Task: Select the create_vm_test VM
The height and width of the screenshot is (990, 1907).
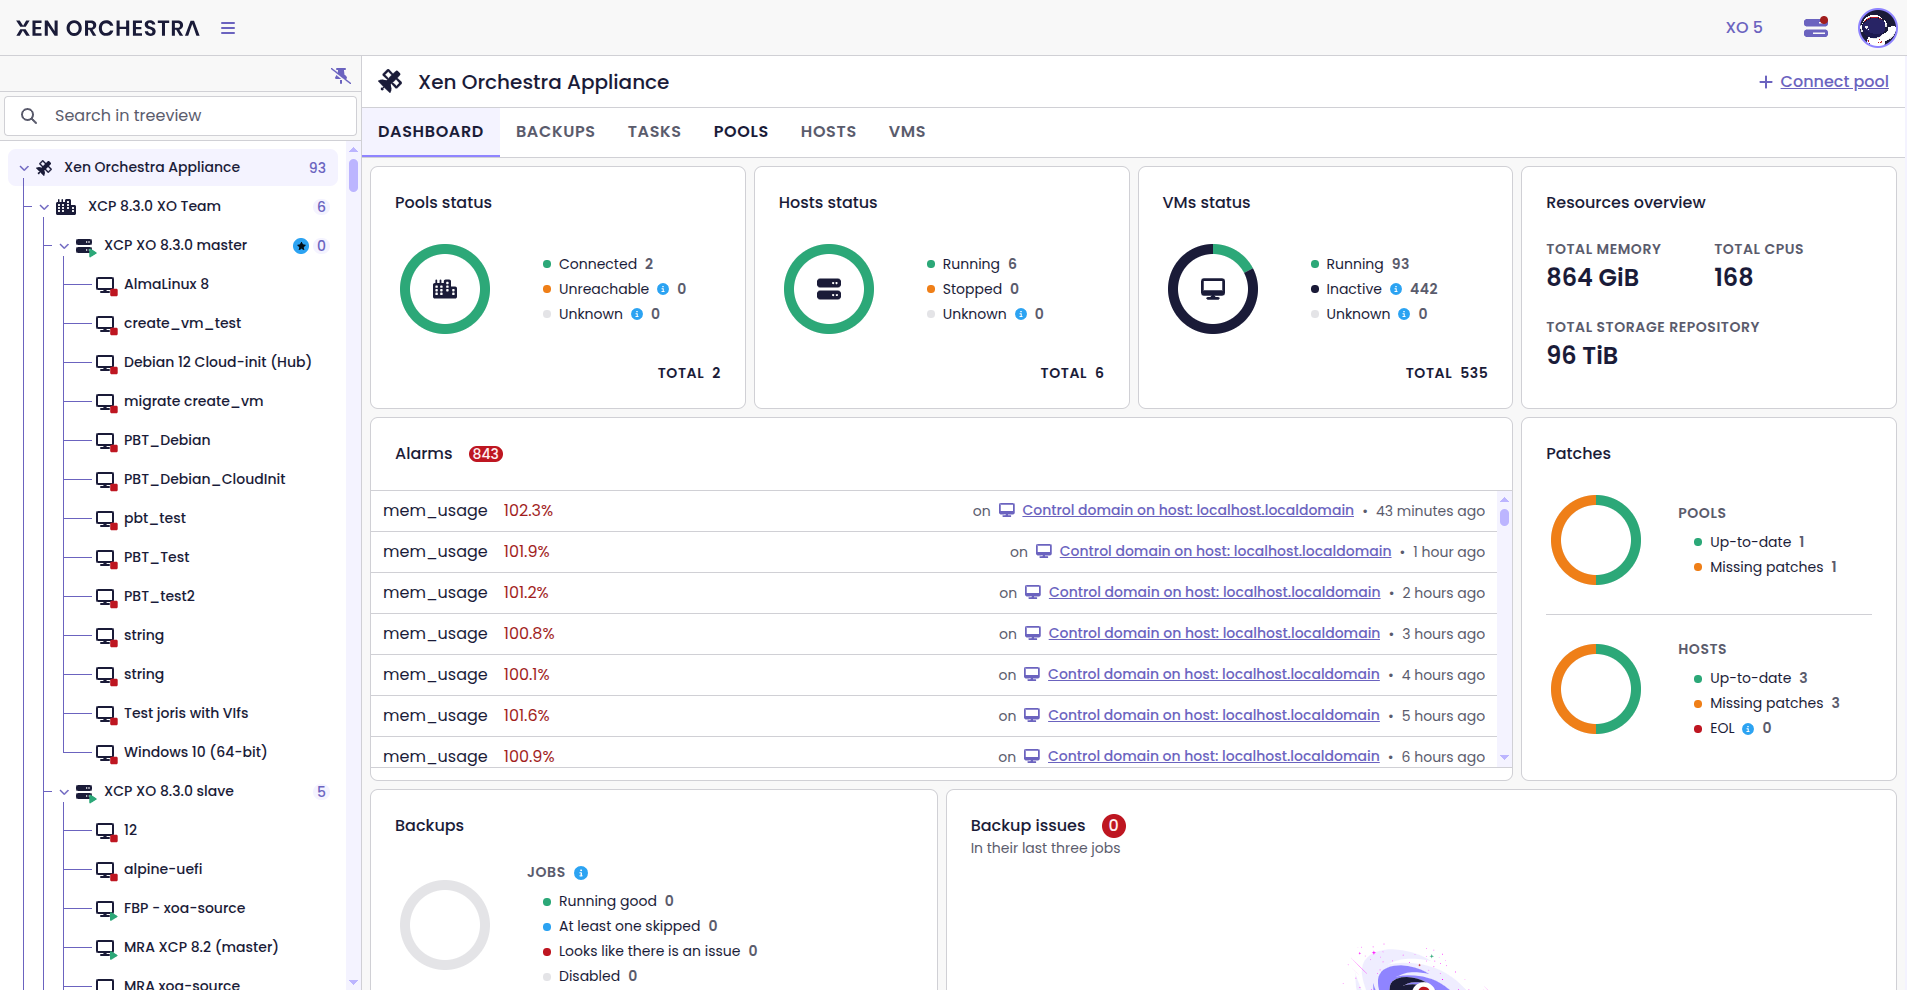Action: [182, 323]
